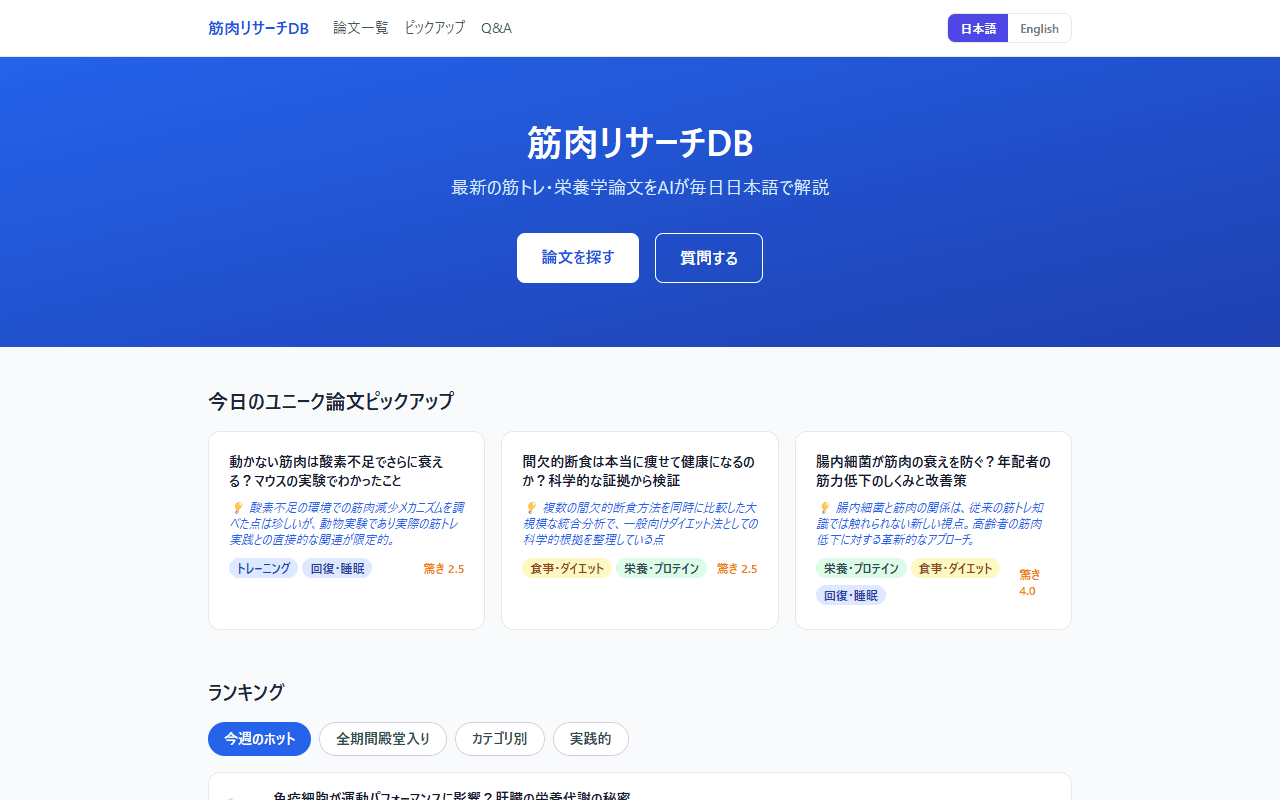Select トレーニング tag in the first card
Viewport: 1280px width, 800px height.
[x=263, y=568]
